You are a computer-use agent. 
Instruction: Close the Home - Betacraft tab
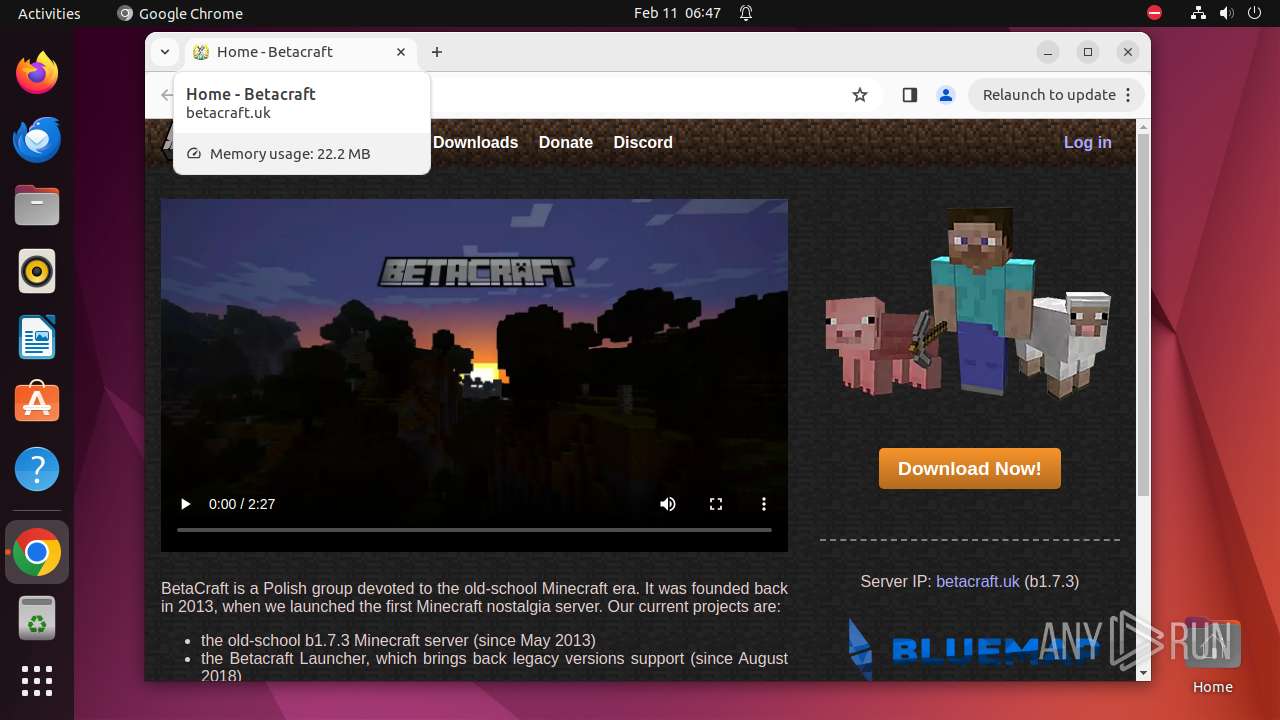coord(401,52)
